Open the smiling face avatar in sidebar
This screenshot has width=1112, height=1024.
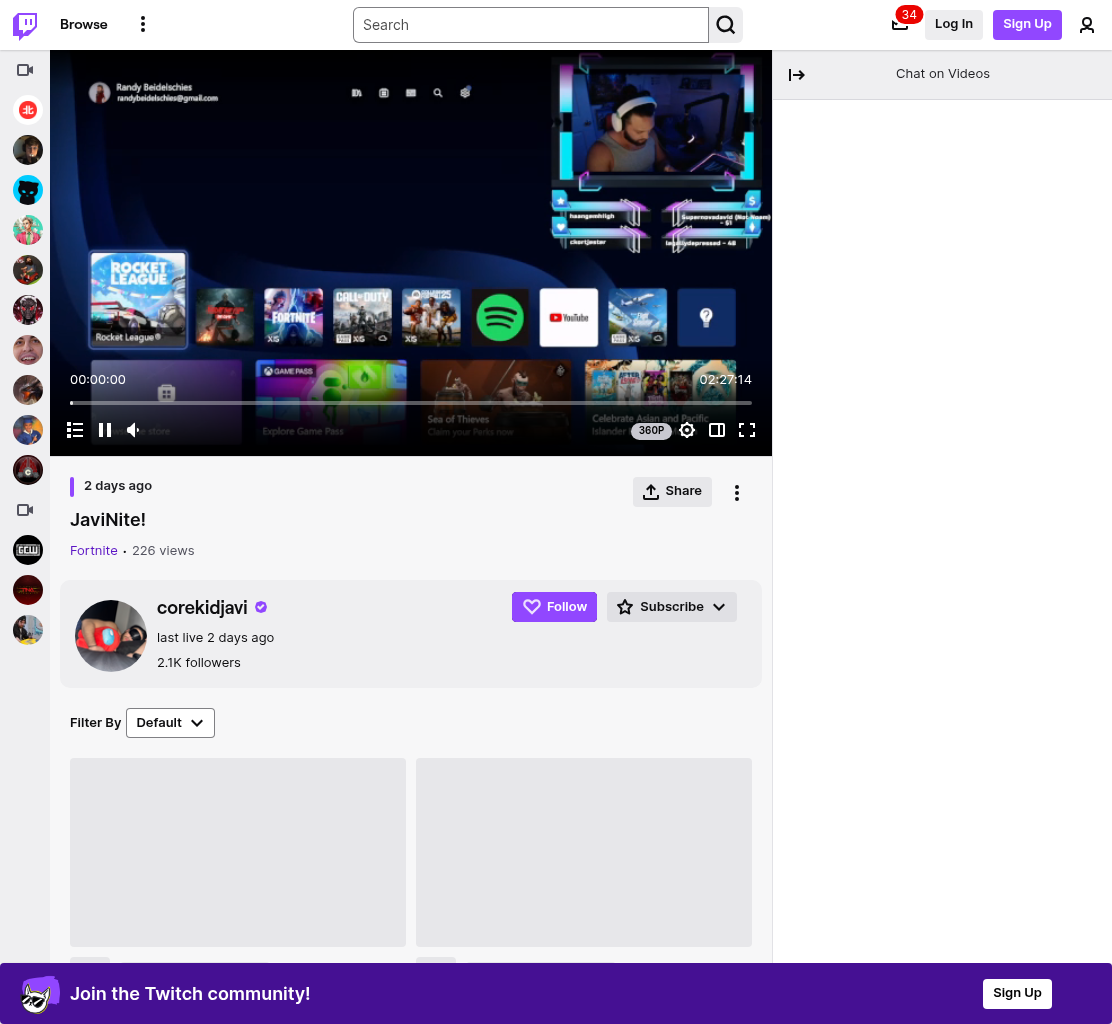click(28, 350)
